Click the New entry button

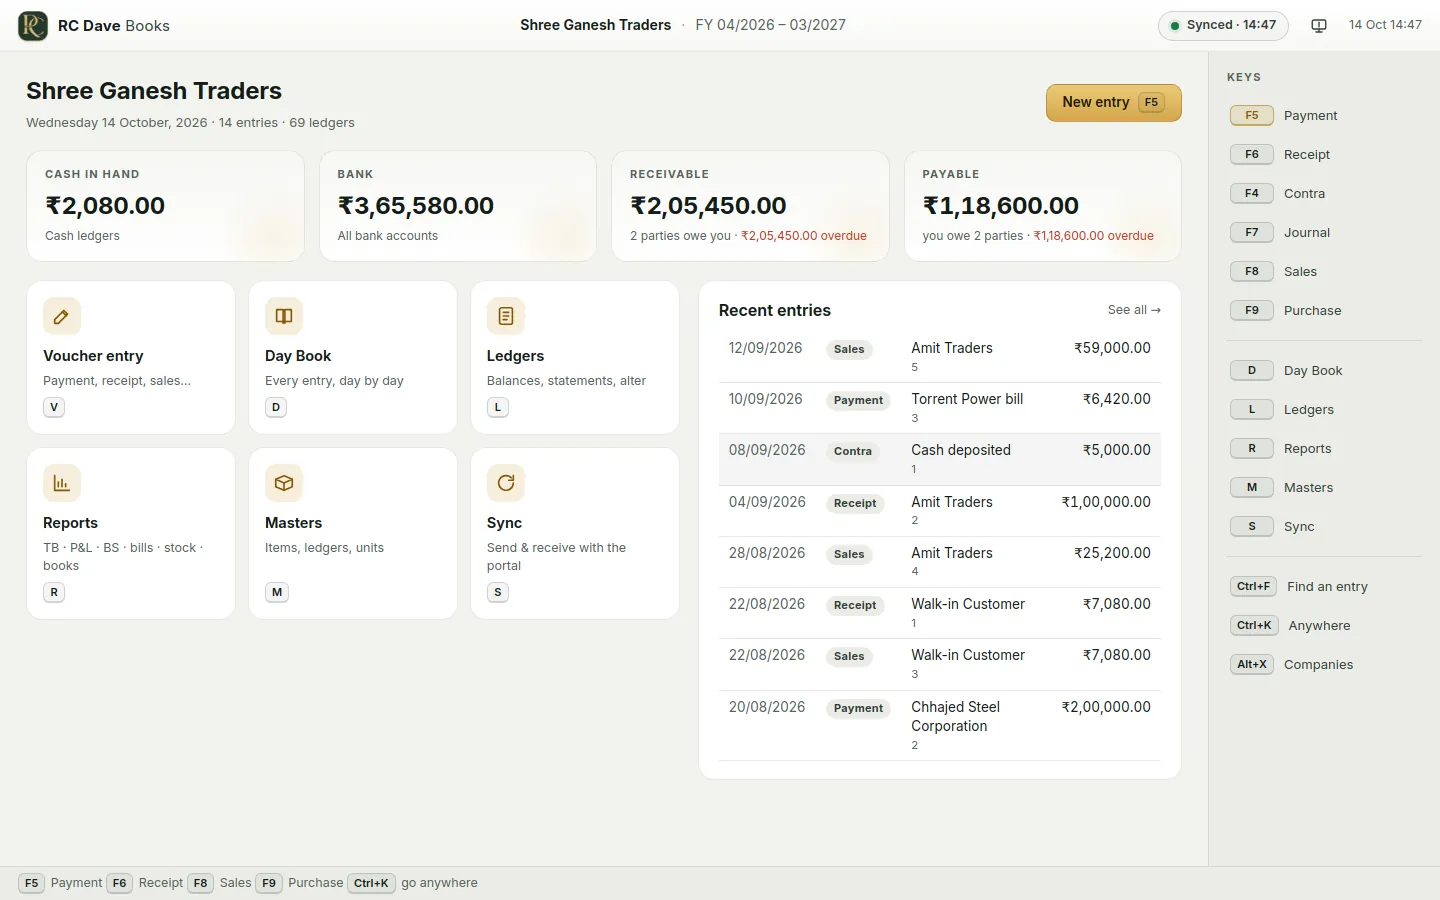(x=1114, y=103)
